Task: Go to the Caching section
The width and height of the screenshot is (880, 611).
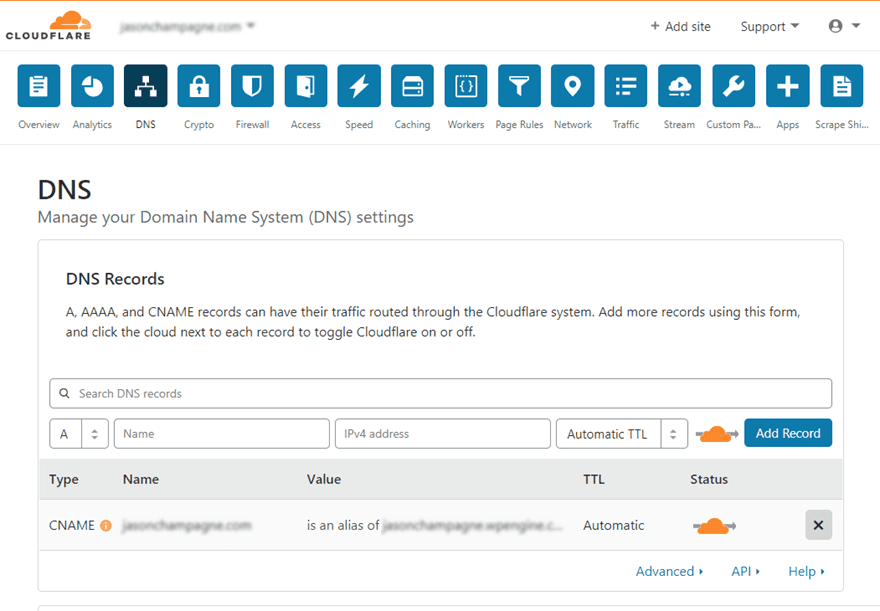Action: [x=412, y=85]
